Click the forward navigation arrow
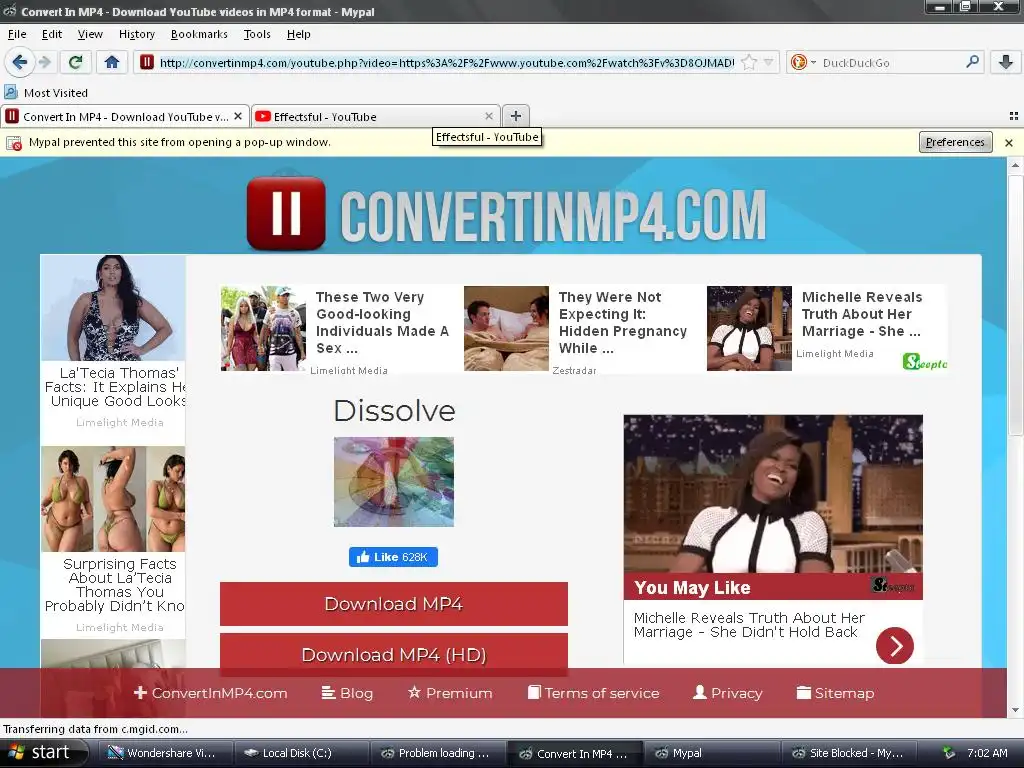Image resolution: width=1024 pixels, height=768 pixels. tap(45, 62)
